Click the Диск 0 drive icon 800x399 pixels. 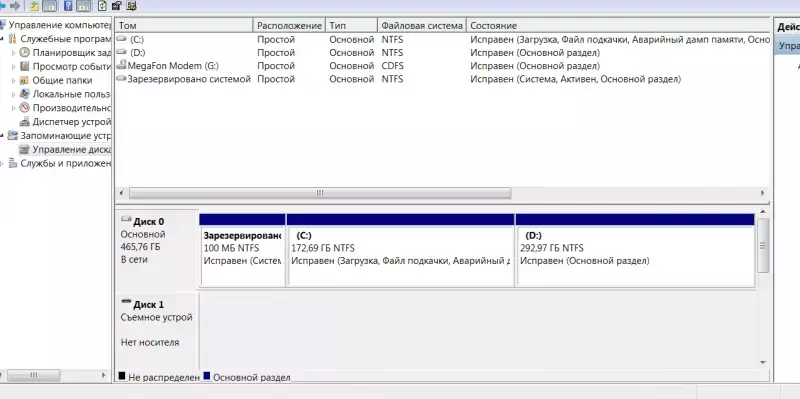tap(126, 219)
